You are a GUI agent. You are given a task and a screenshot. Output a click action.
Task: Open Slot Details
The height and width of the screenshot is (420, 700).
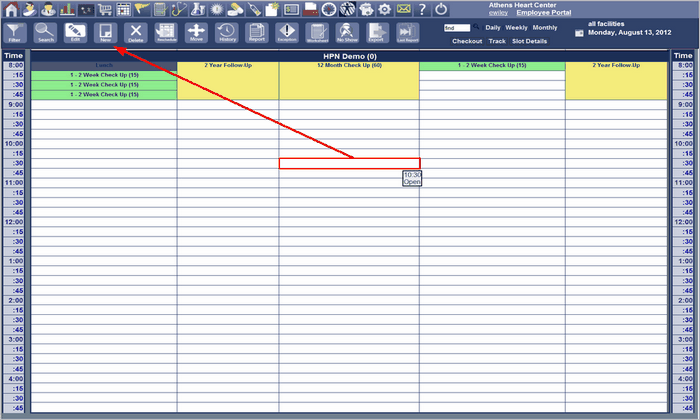[529, 41]
